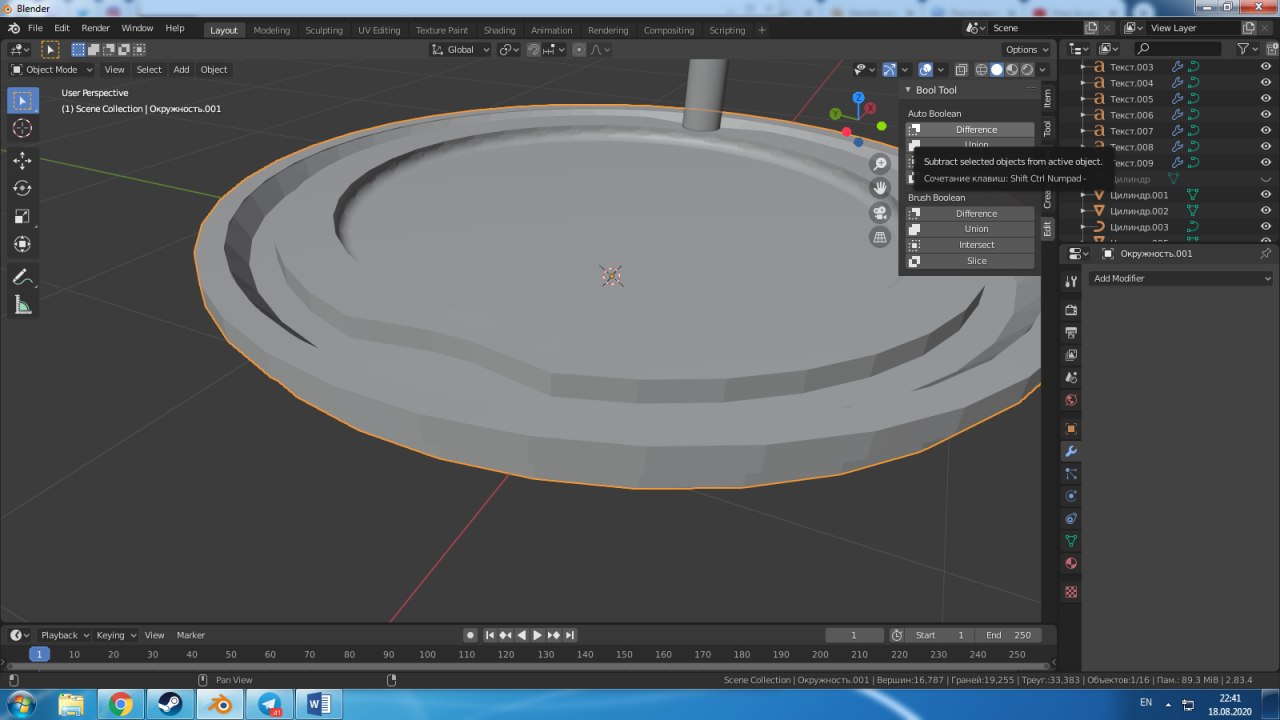Hide Текст.003 with its eye icon
The image size is (1280, 720).
pyautogui.click(x=1266, y=67)
